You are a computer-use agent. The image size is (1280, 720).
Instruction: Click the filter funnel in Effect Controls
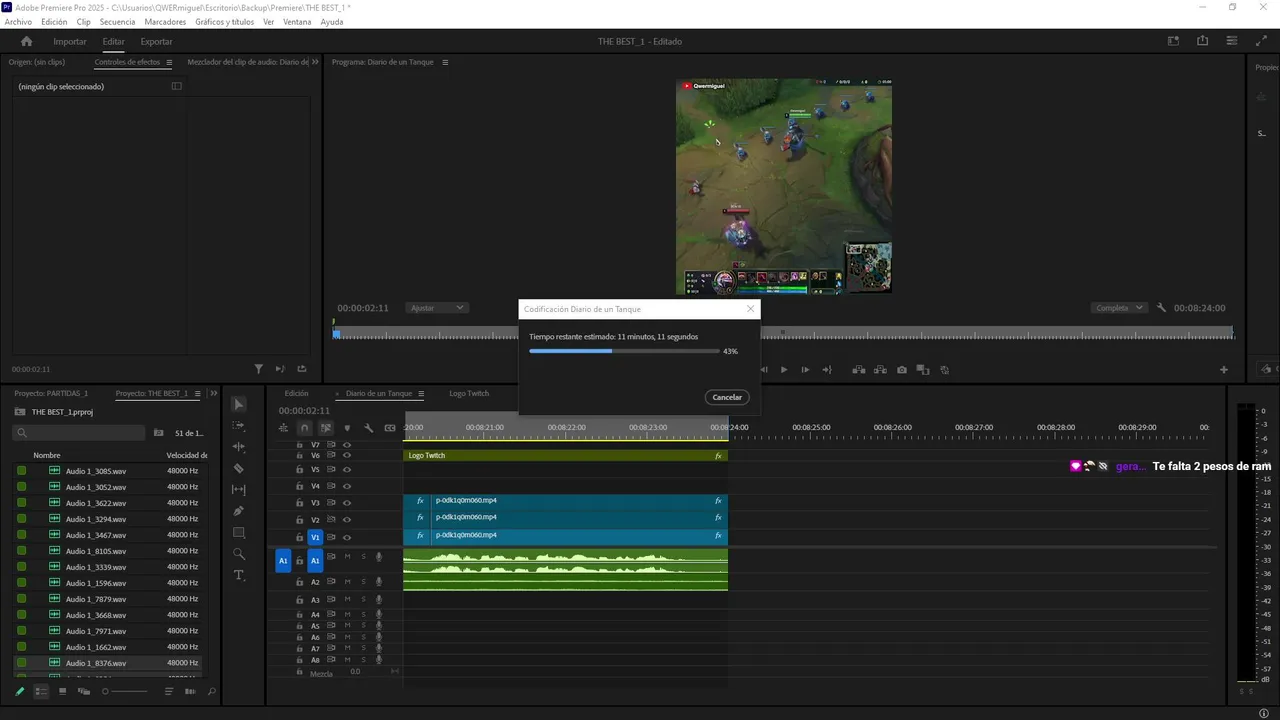258,369
